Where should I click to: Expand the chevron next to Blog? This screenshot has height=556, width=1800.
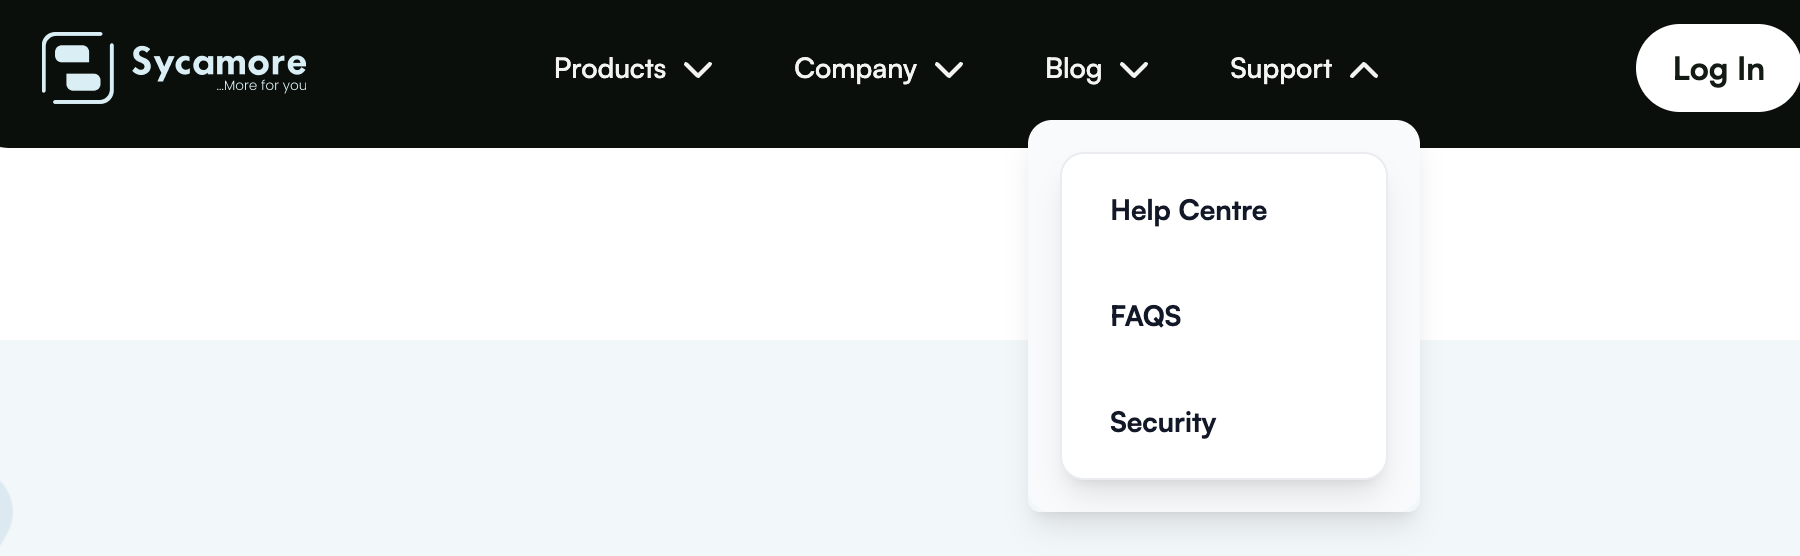point(1134,70)
